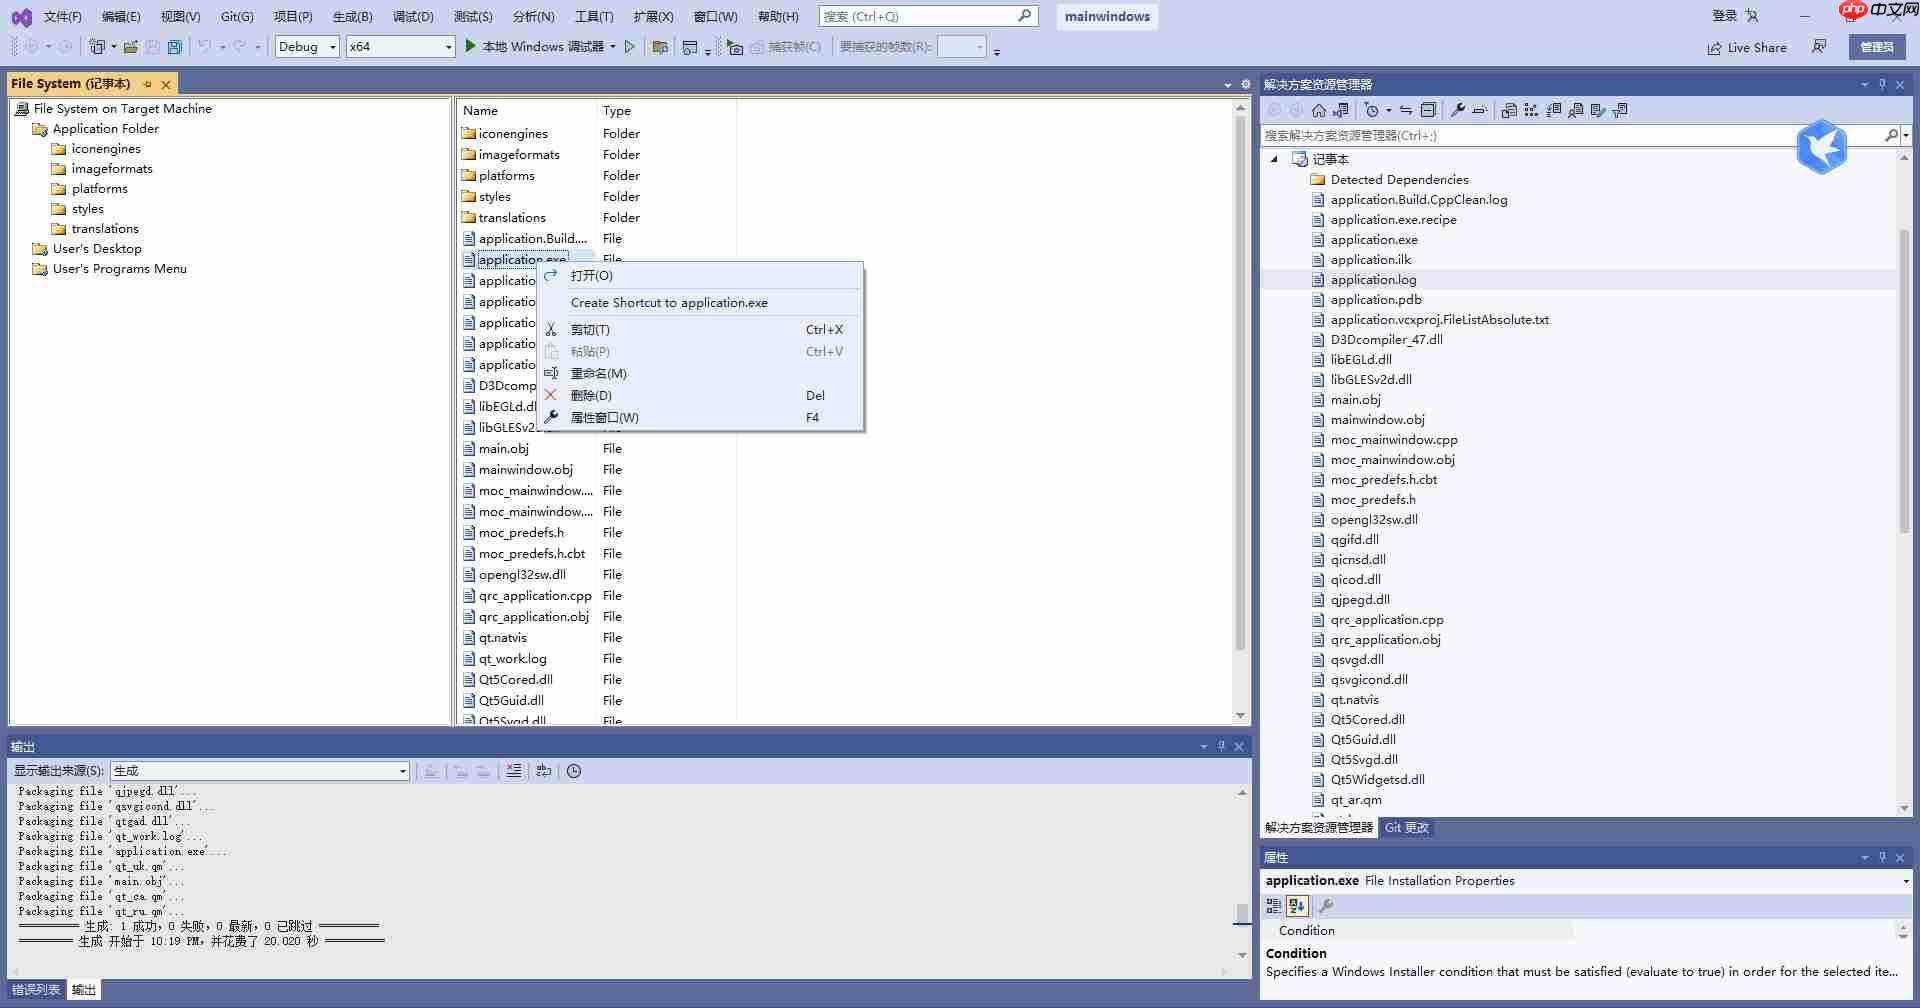This screenshot has height=1008, width=1920.
Task: Click the Word Wrap icon in output panel
Action: pyautogui.click(x=543, y=771)
